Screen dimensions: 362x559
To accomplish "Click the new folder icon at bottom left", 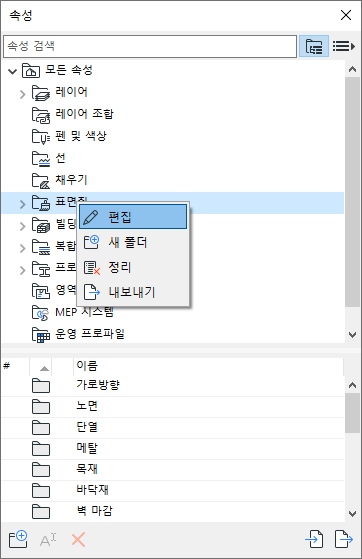I will (x=18, y=539).
